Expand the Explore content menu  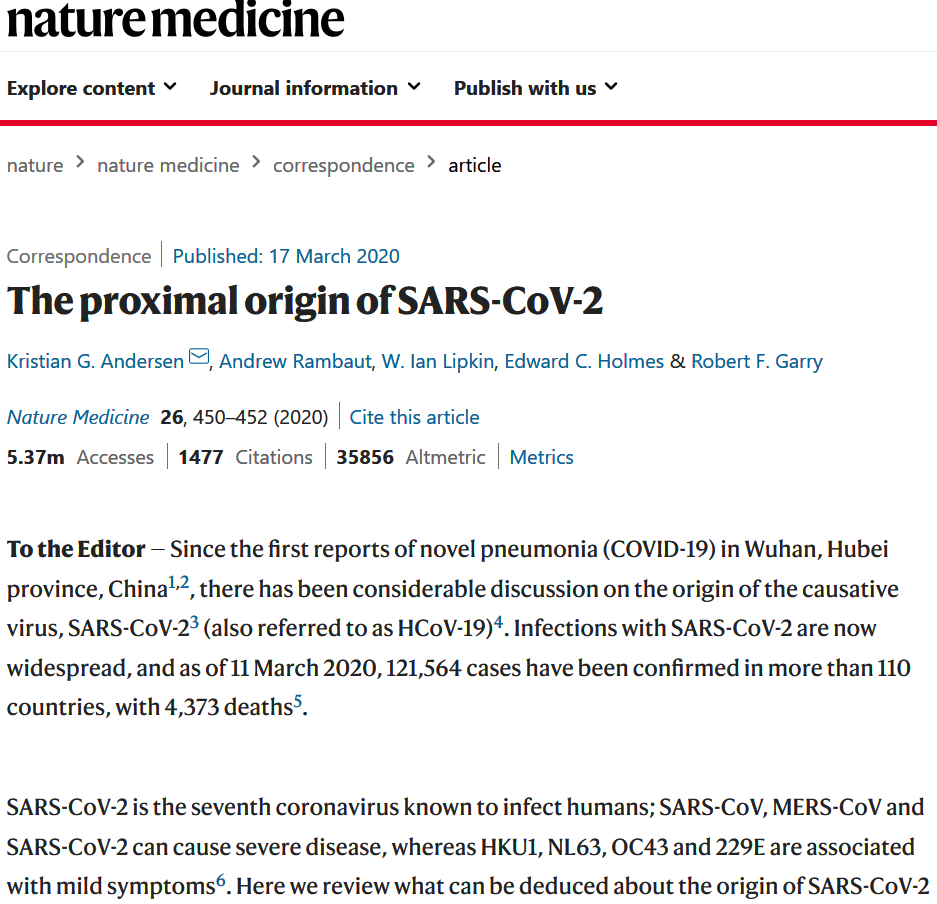click(x=91, y=88)
